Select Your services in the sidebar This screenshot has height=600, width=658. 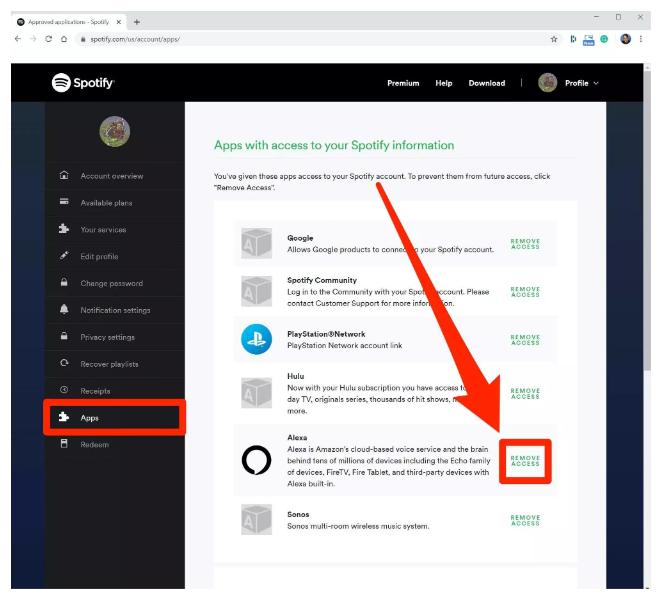click(x=103, y=230)
